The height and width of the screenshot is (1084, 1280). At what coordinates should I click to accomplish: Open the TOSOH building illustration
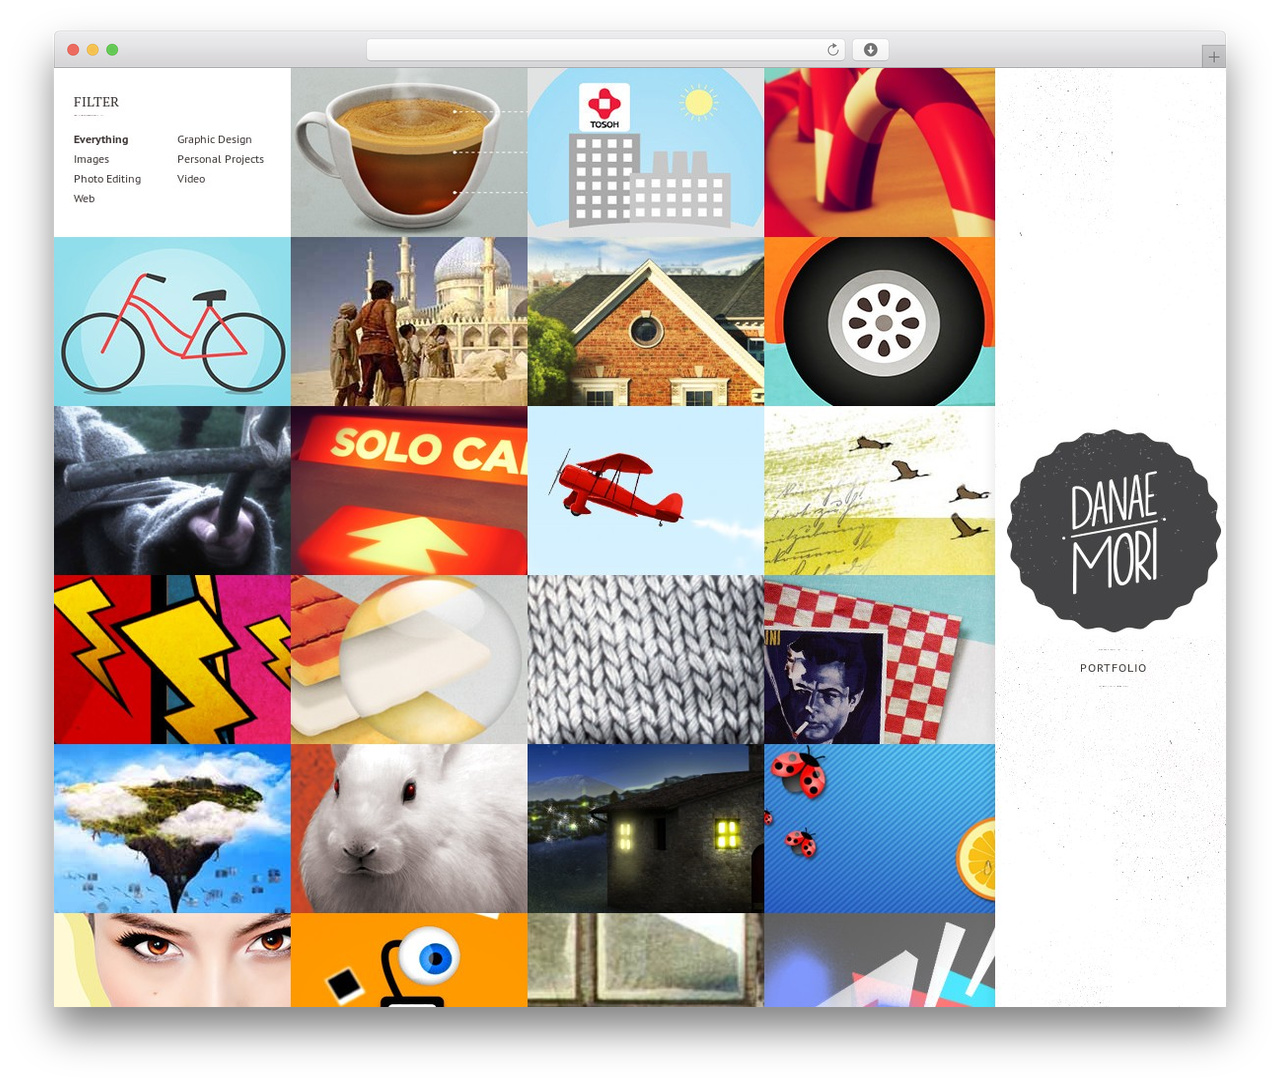click(x=646, y=152)
